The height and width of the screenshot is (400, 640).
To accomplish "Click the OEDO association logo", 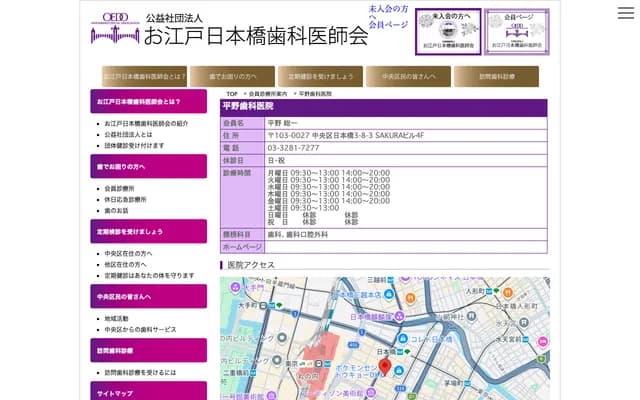I will pyautogui.click(x=114, y=30).
